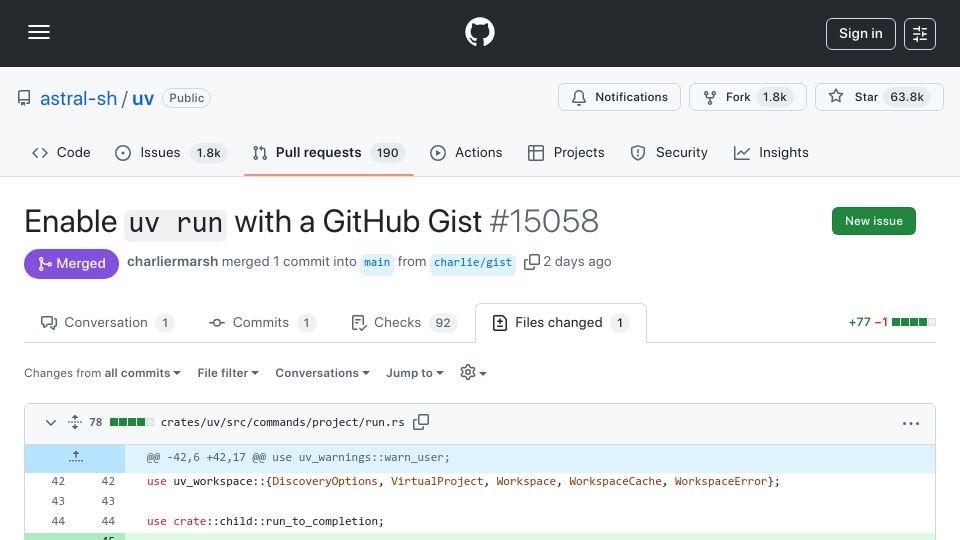This screenshot has height=540, width=960.
Task: Open the Changes from all commits dropdown
Action: pyautogui.click(x=102, y=373)
